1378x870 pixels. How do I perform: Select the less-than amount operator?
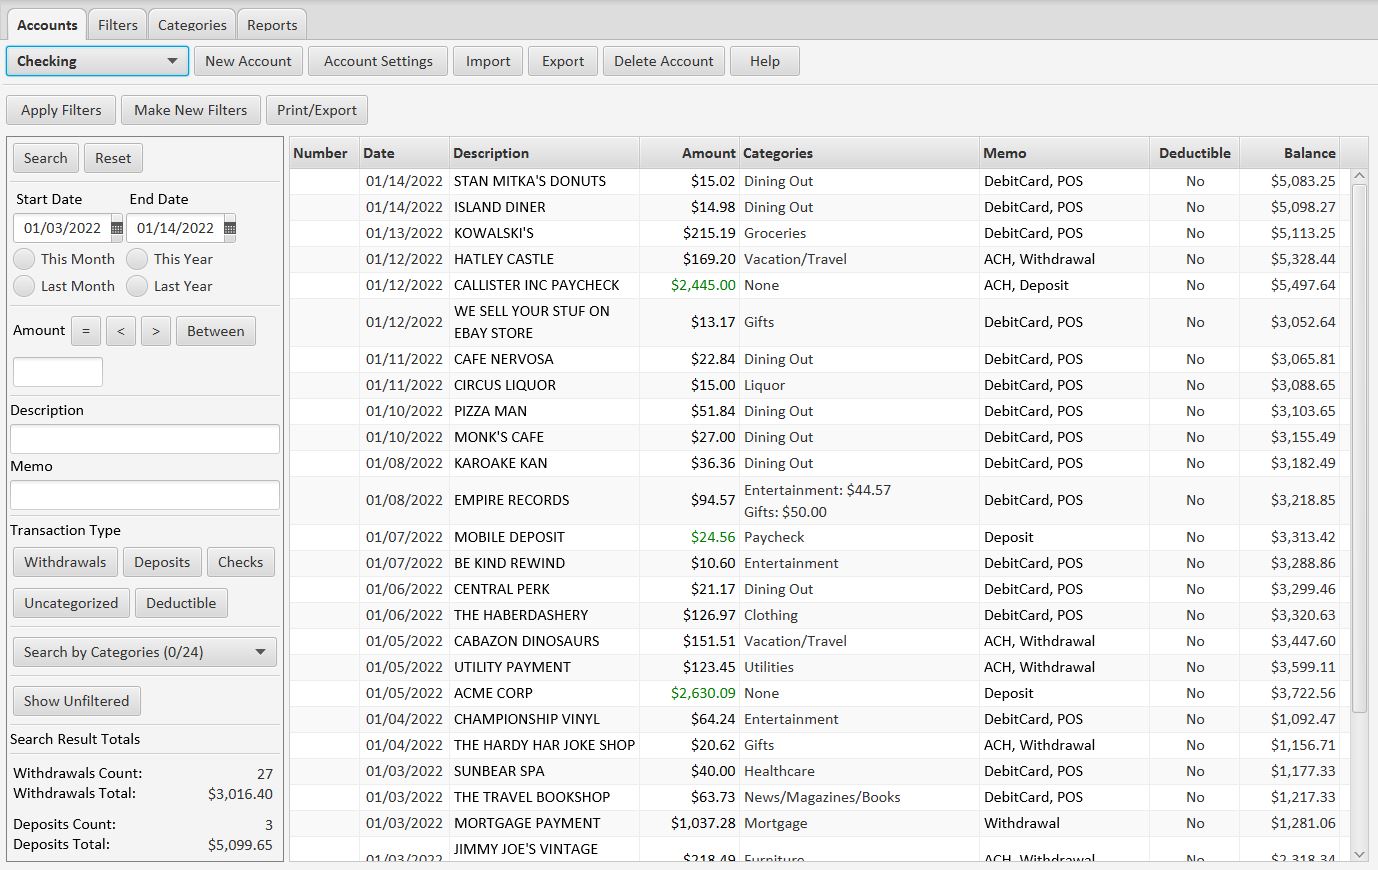tap(120, 331)
